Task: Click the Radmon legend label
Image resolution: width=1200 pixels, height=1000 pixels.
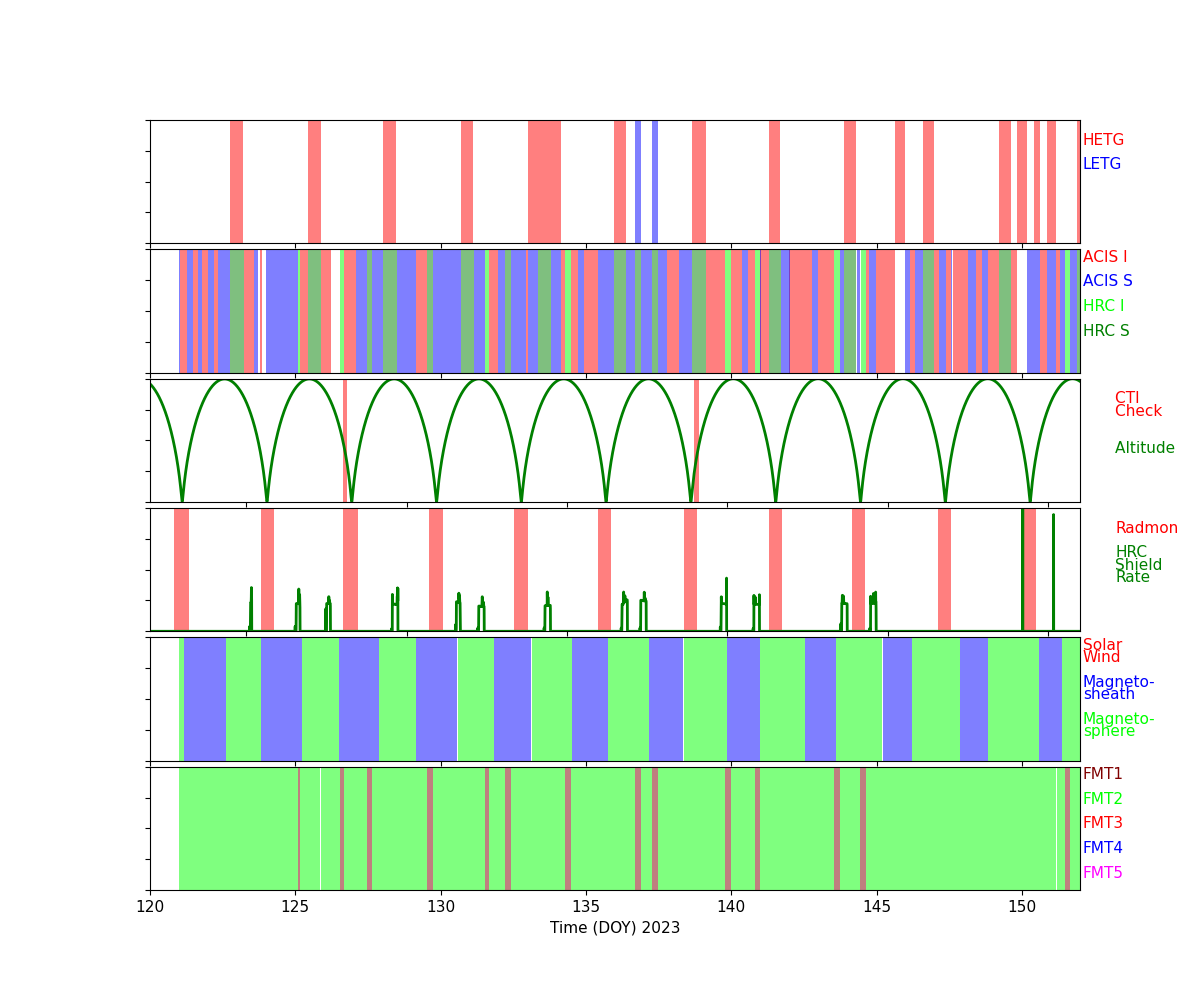Action: pos(1146,529)
